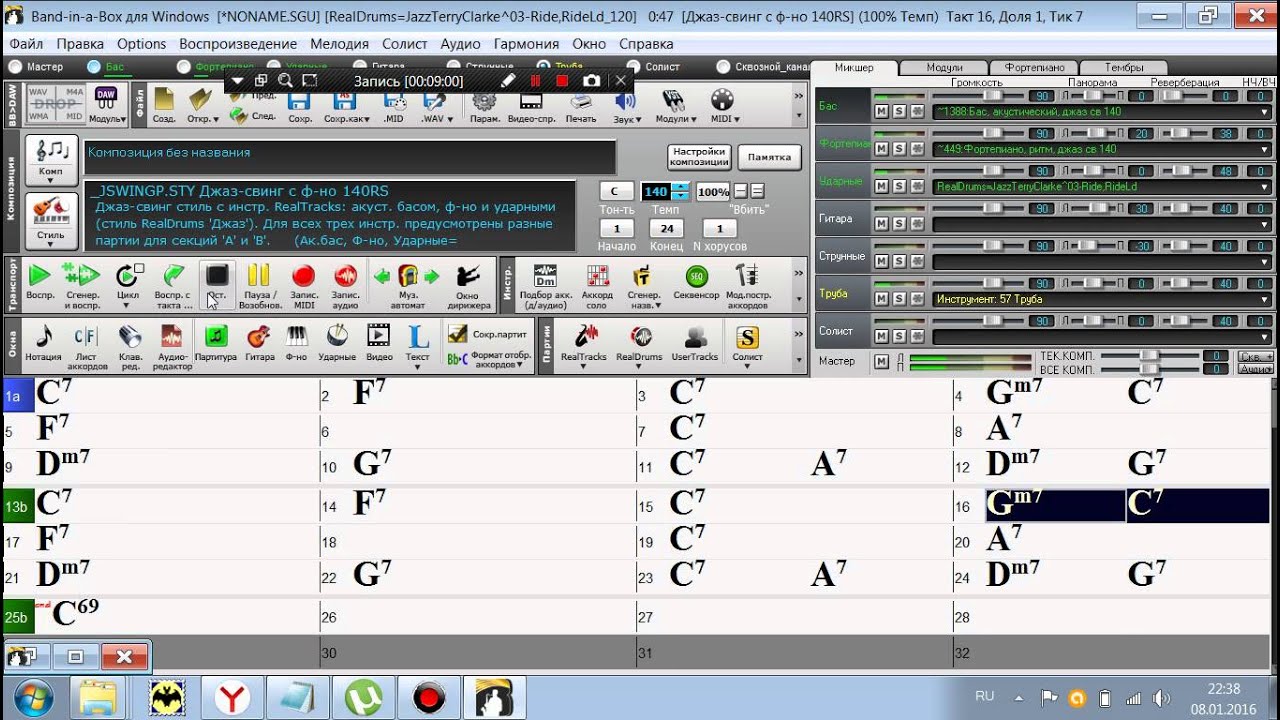Open Окно дирижера conductor window

pyautogui.click(x=467, y=285)
